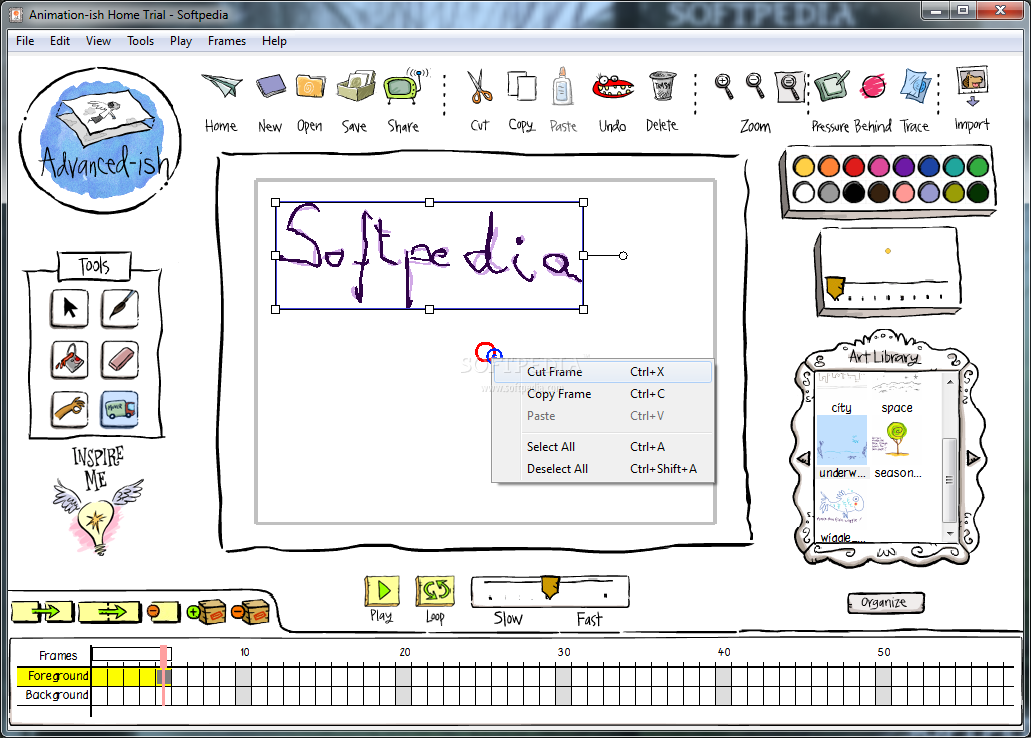Remove a layer with red-minus box icon
The height and width of the screenshot is (738, 1031).
251,612
